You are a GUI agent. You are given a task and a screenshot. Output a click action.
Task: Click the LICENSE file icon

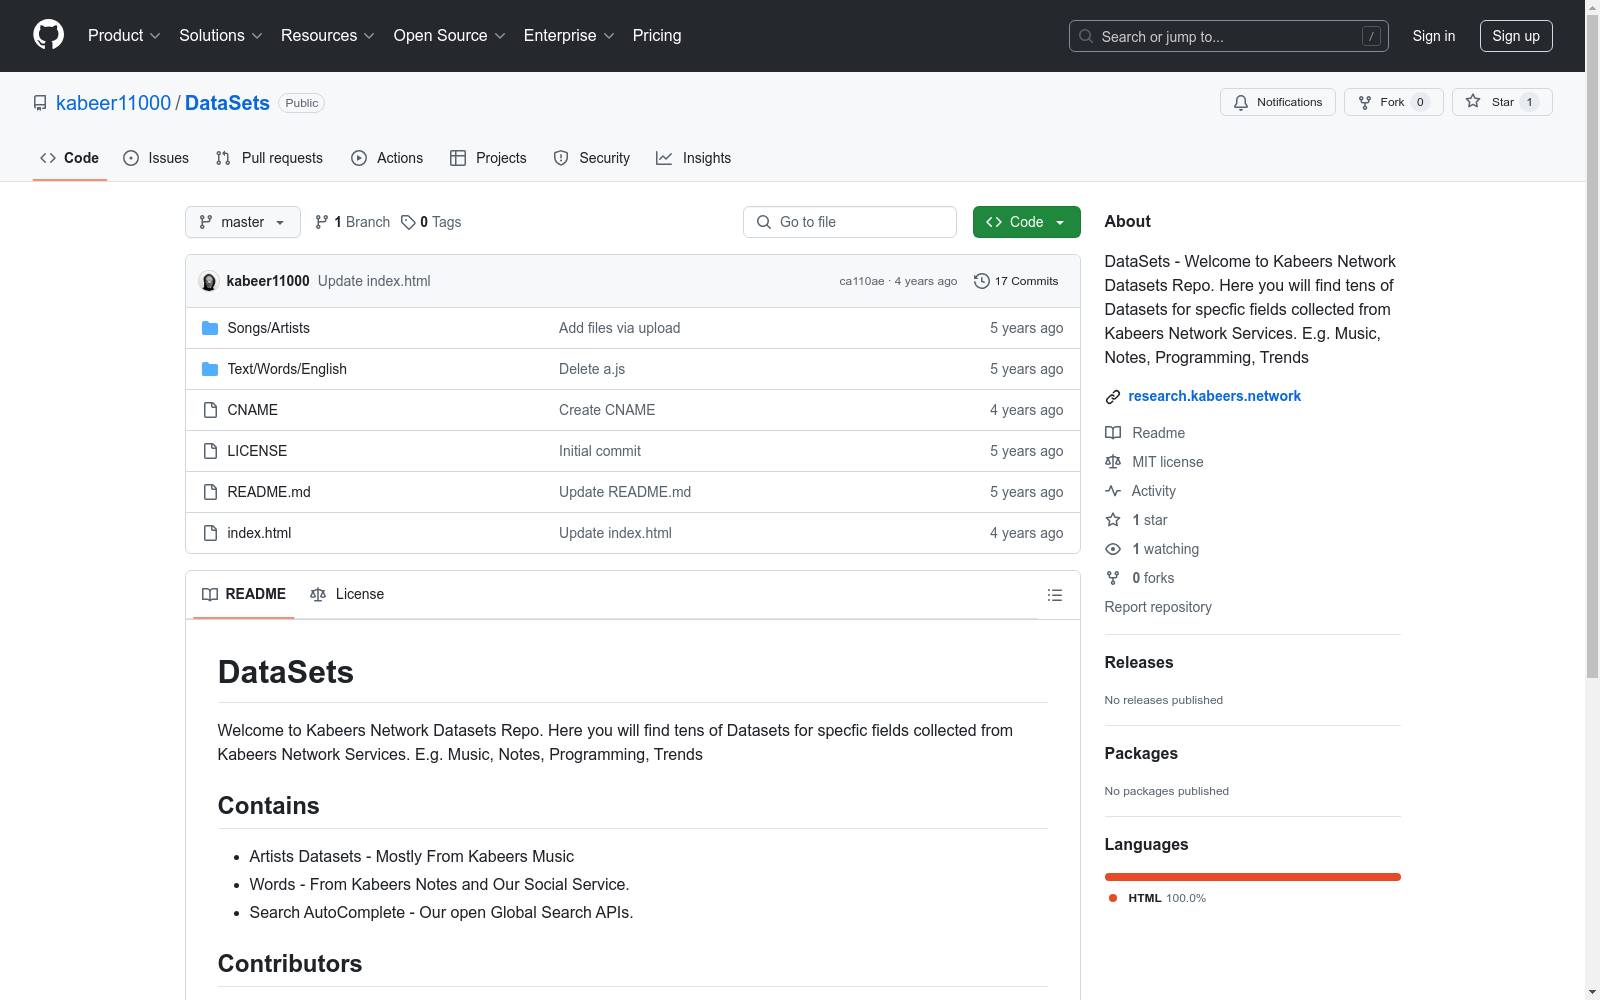pyautogui.click(x=210, y=451)
